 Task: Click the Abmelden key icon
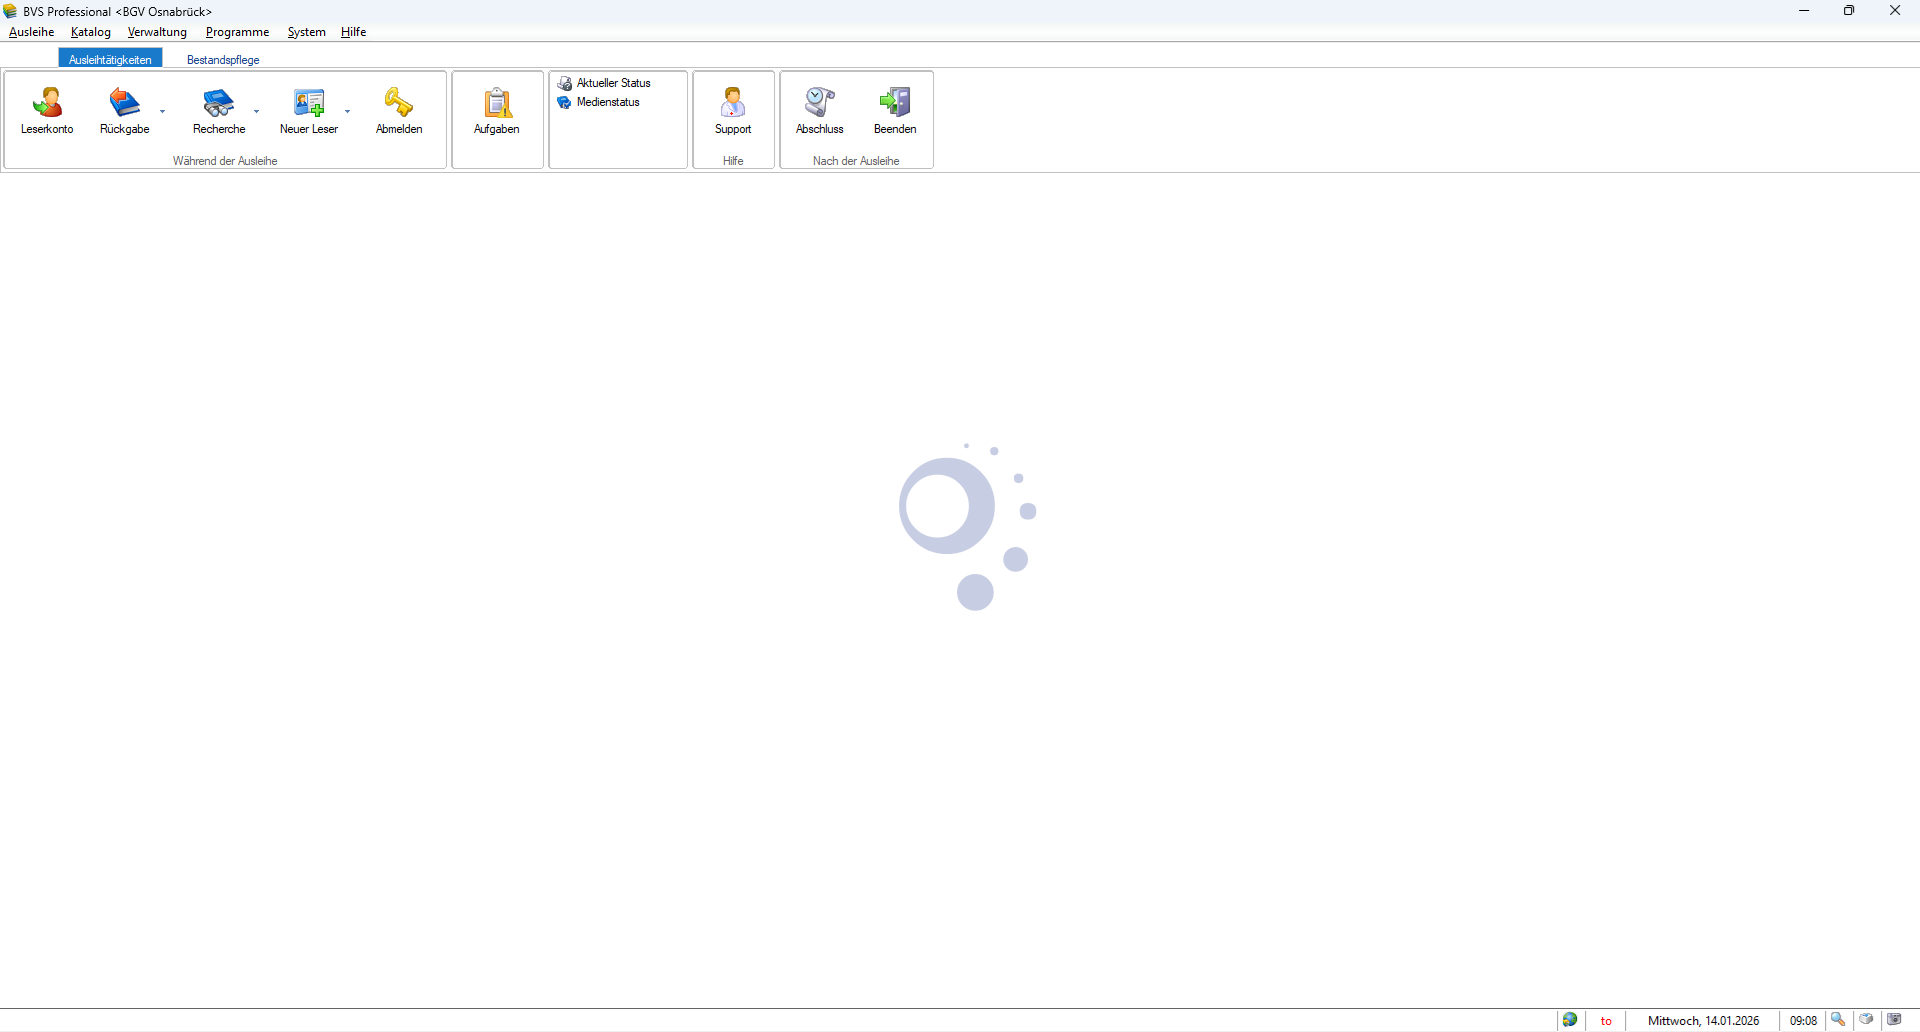click(x=399, y=111)
